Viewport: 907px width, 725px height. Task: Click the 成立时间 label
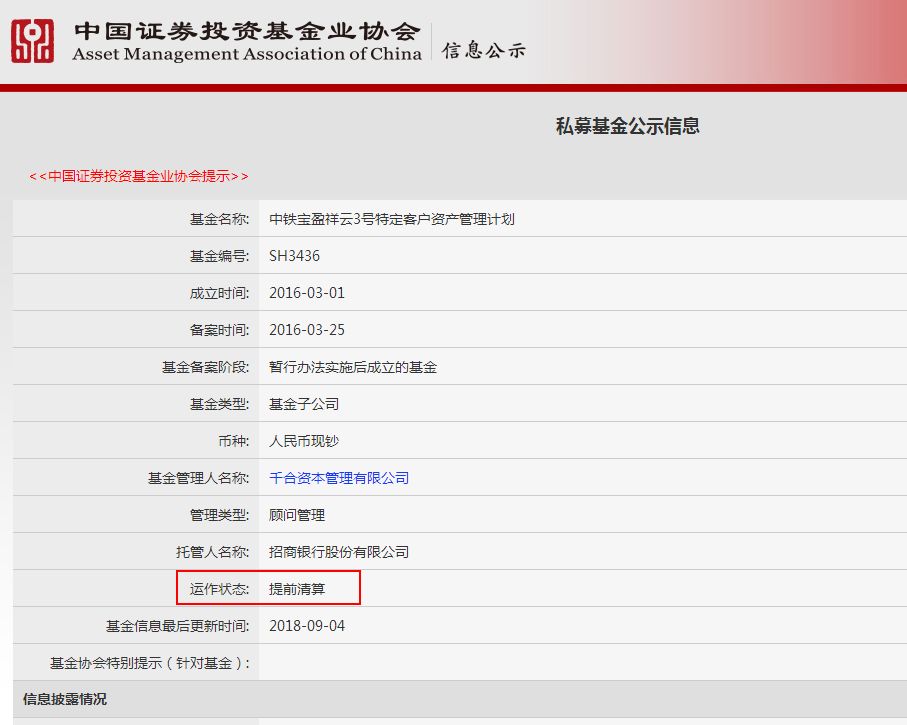[219, 293]
